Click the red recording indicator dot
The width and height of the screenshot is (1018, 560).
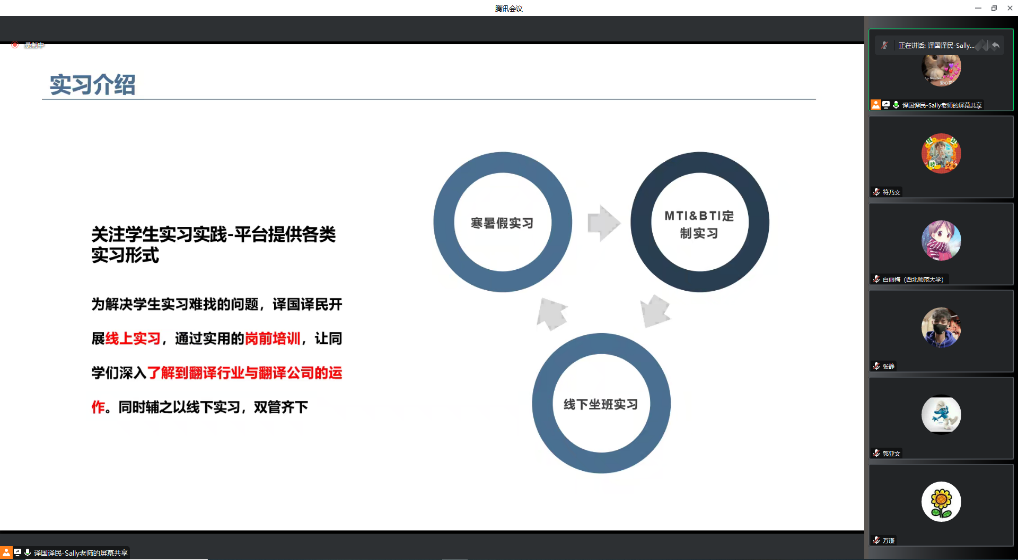click(14, 44)
